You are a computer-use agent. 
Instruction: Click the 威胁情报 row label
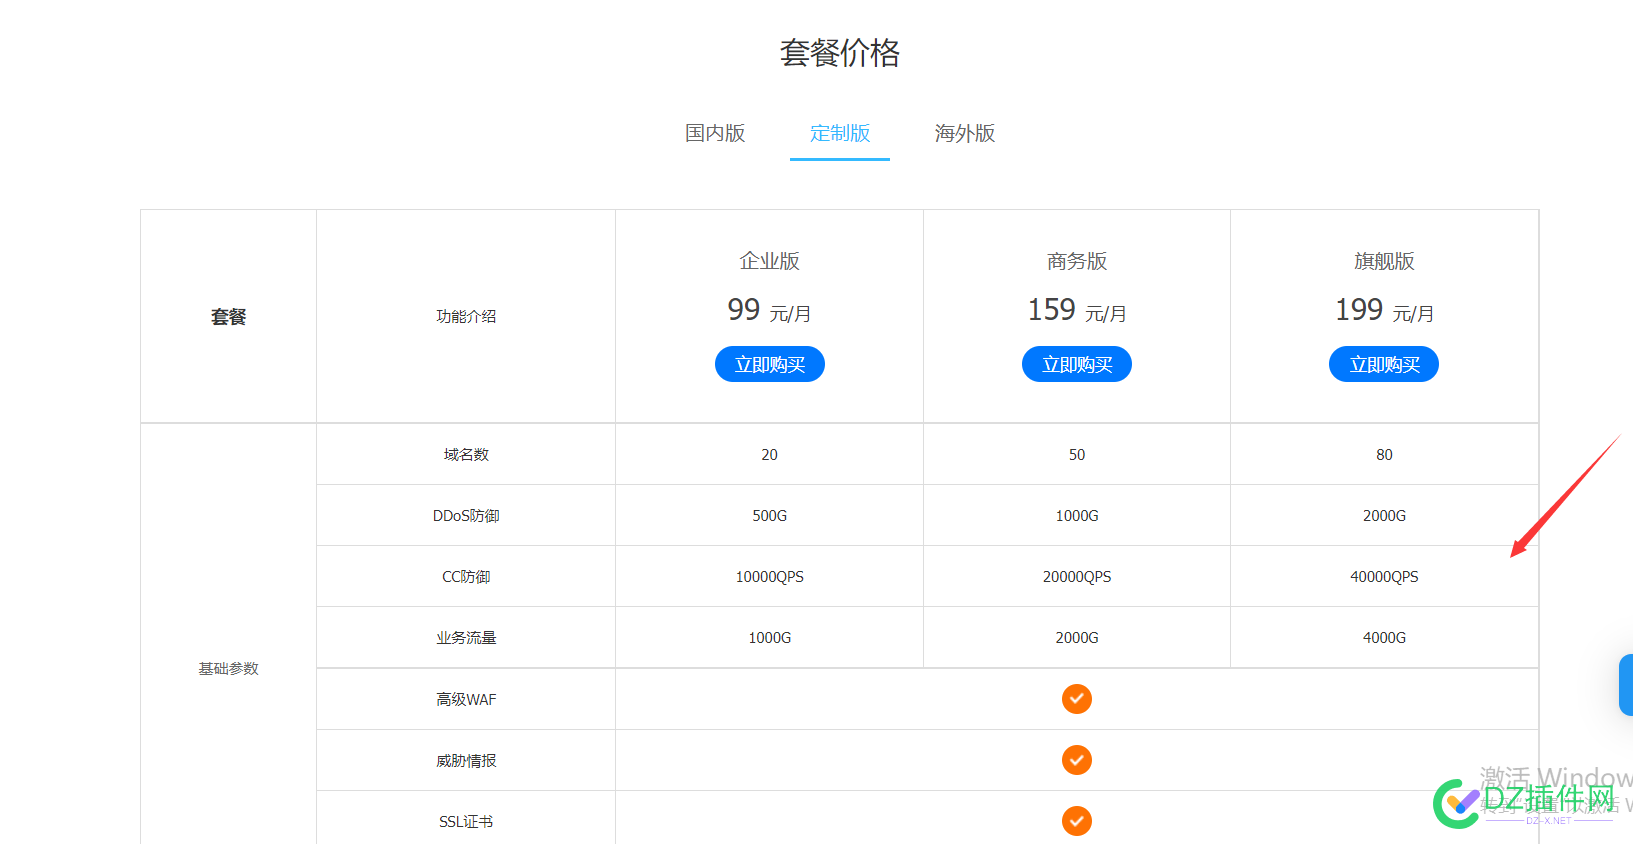coord(466,760)
